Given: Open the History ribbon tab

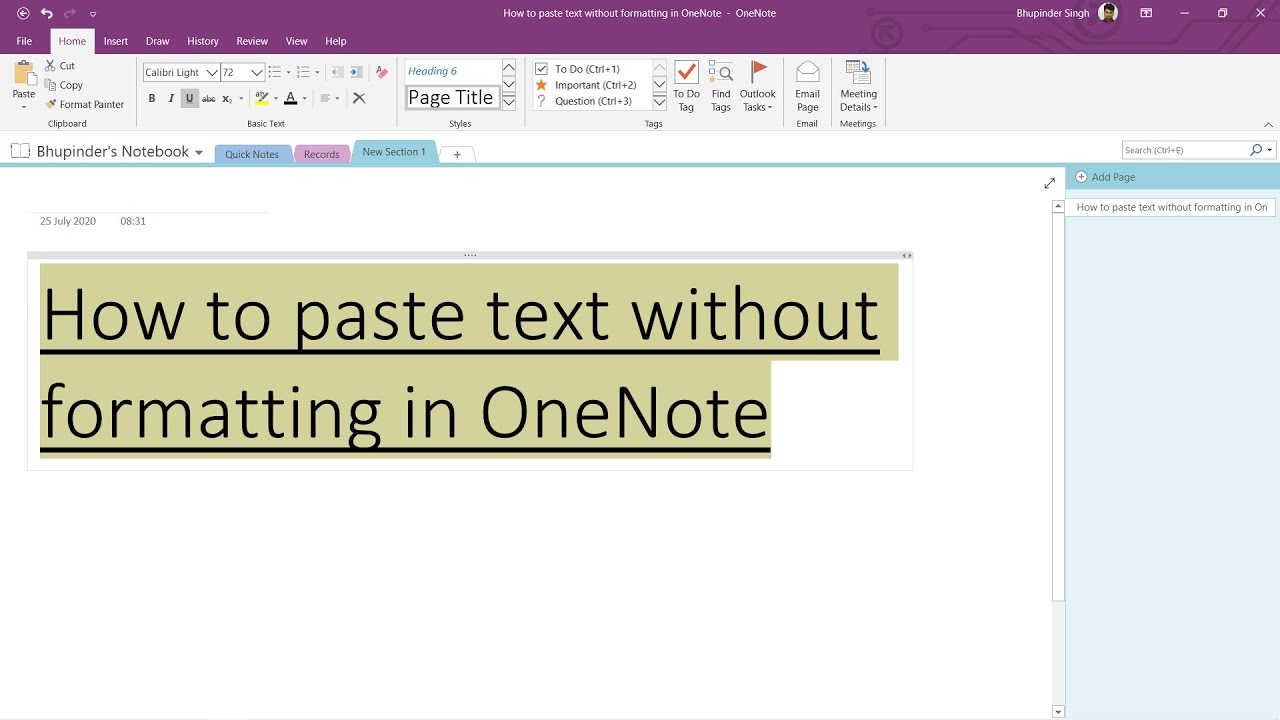Looking at the screenshot, I should (x=203, y=41).
